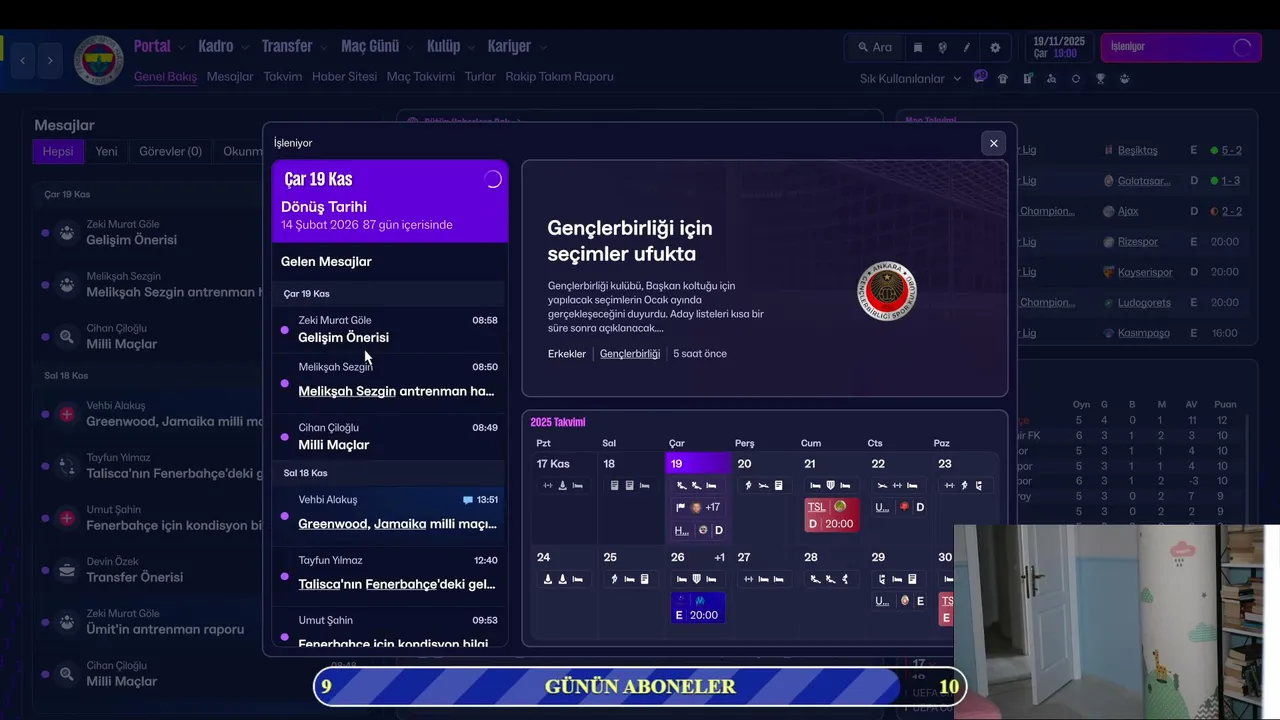Click the Ara search box

[875, 47]
